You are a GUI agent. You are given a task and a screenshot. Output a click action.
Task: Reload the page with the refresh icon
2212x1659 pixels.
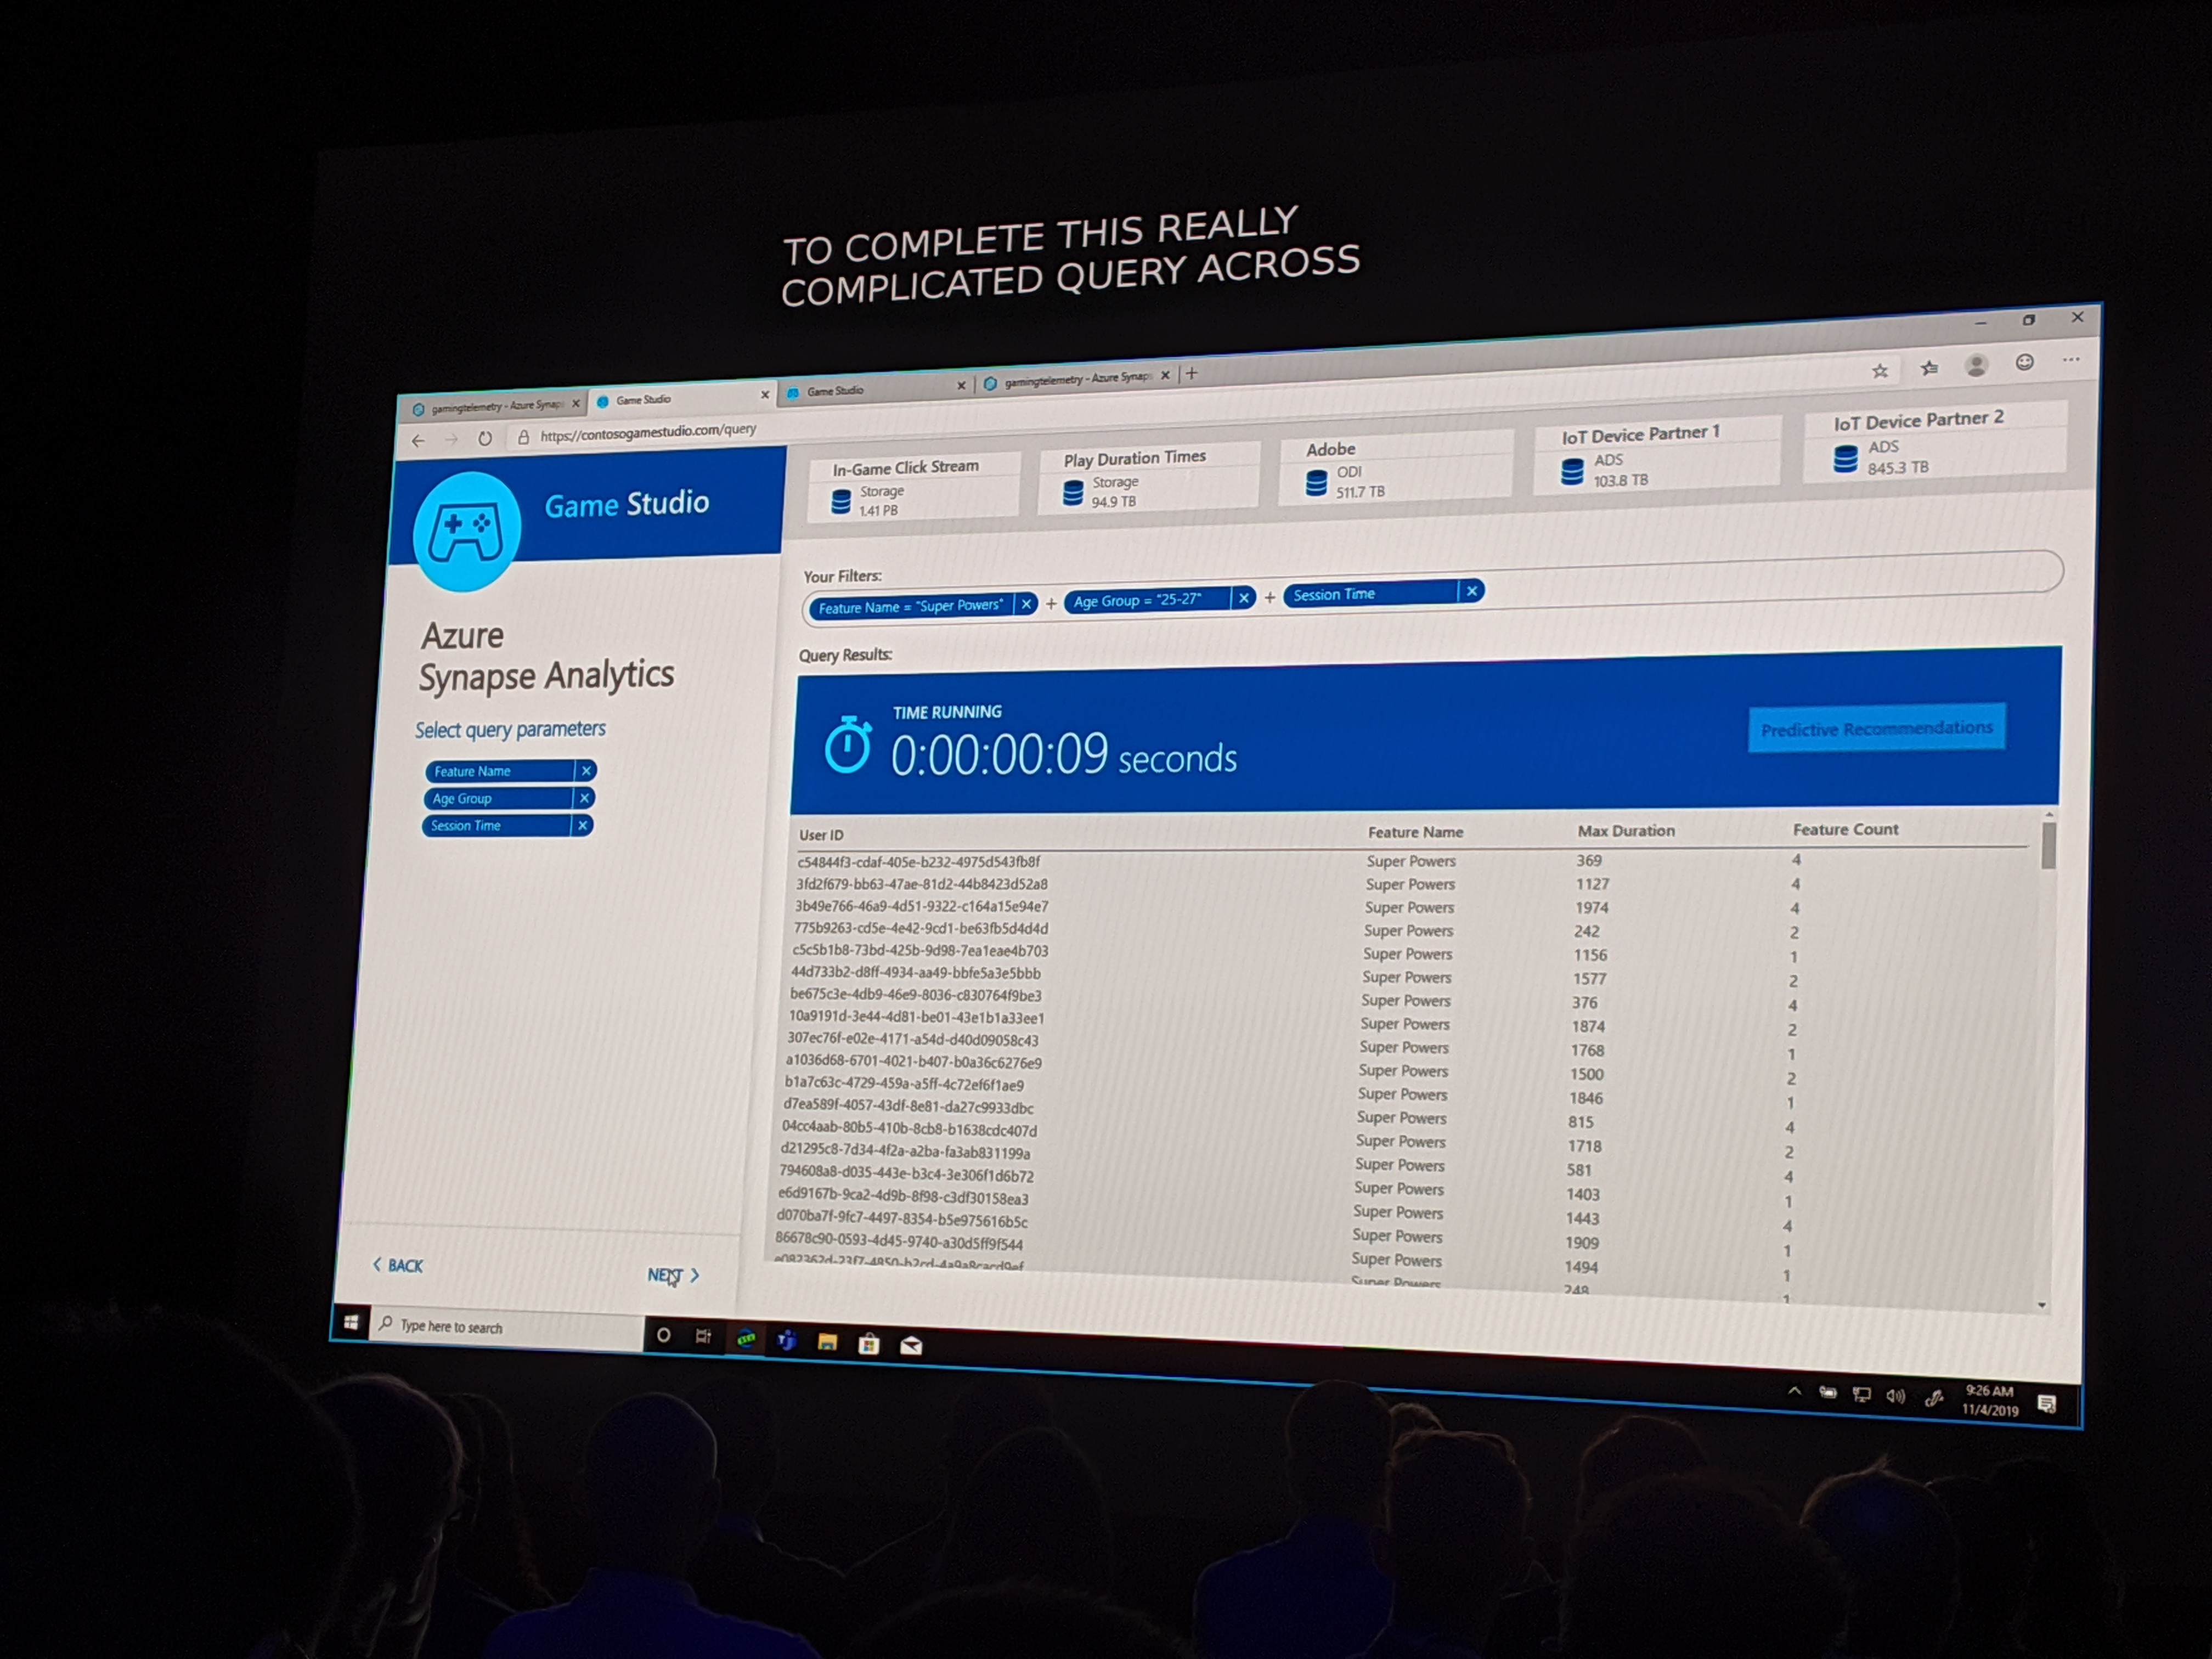(x=485, y=438)
